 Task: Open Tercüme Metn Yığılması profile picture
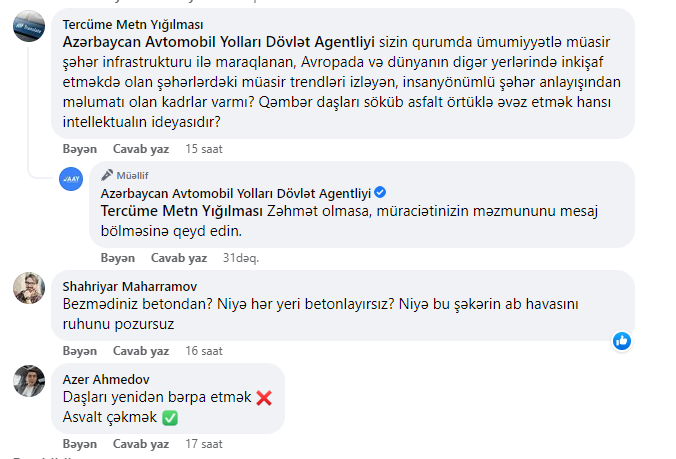[28, 27]
